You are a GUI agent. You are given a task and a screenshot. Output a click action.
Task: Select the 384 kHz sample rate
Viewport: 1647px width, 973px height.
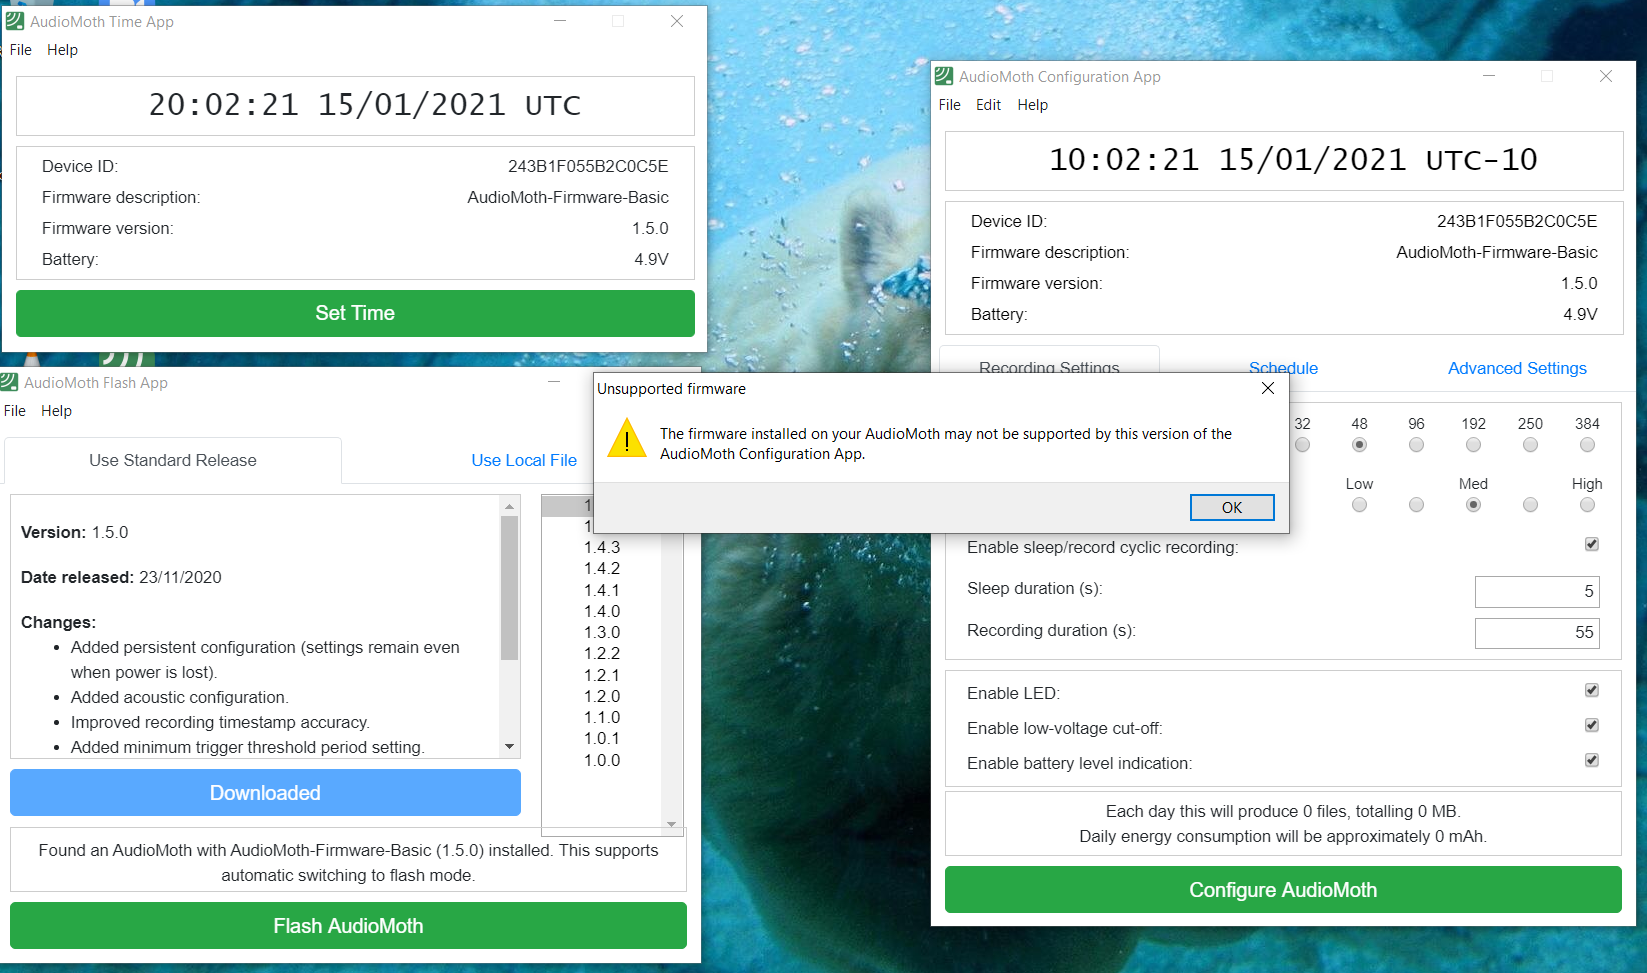(x=1587, y=445)
